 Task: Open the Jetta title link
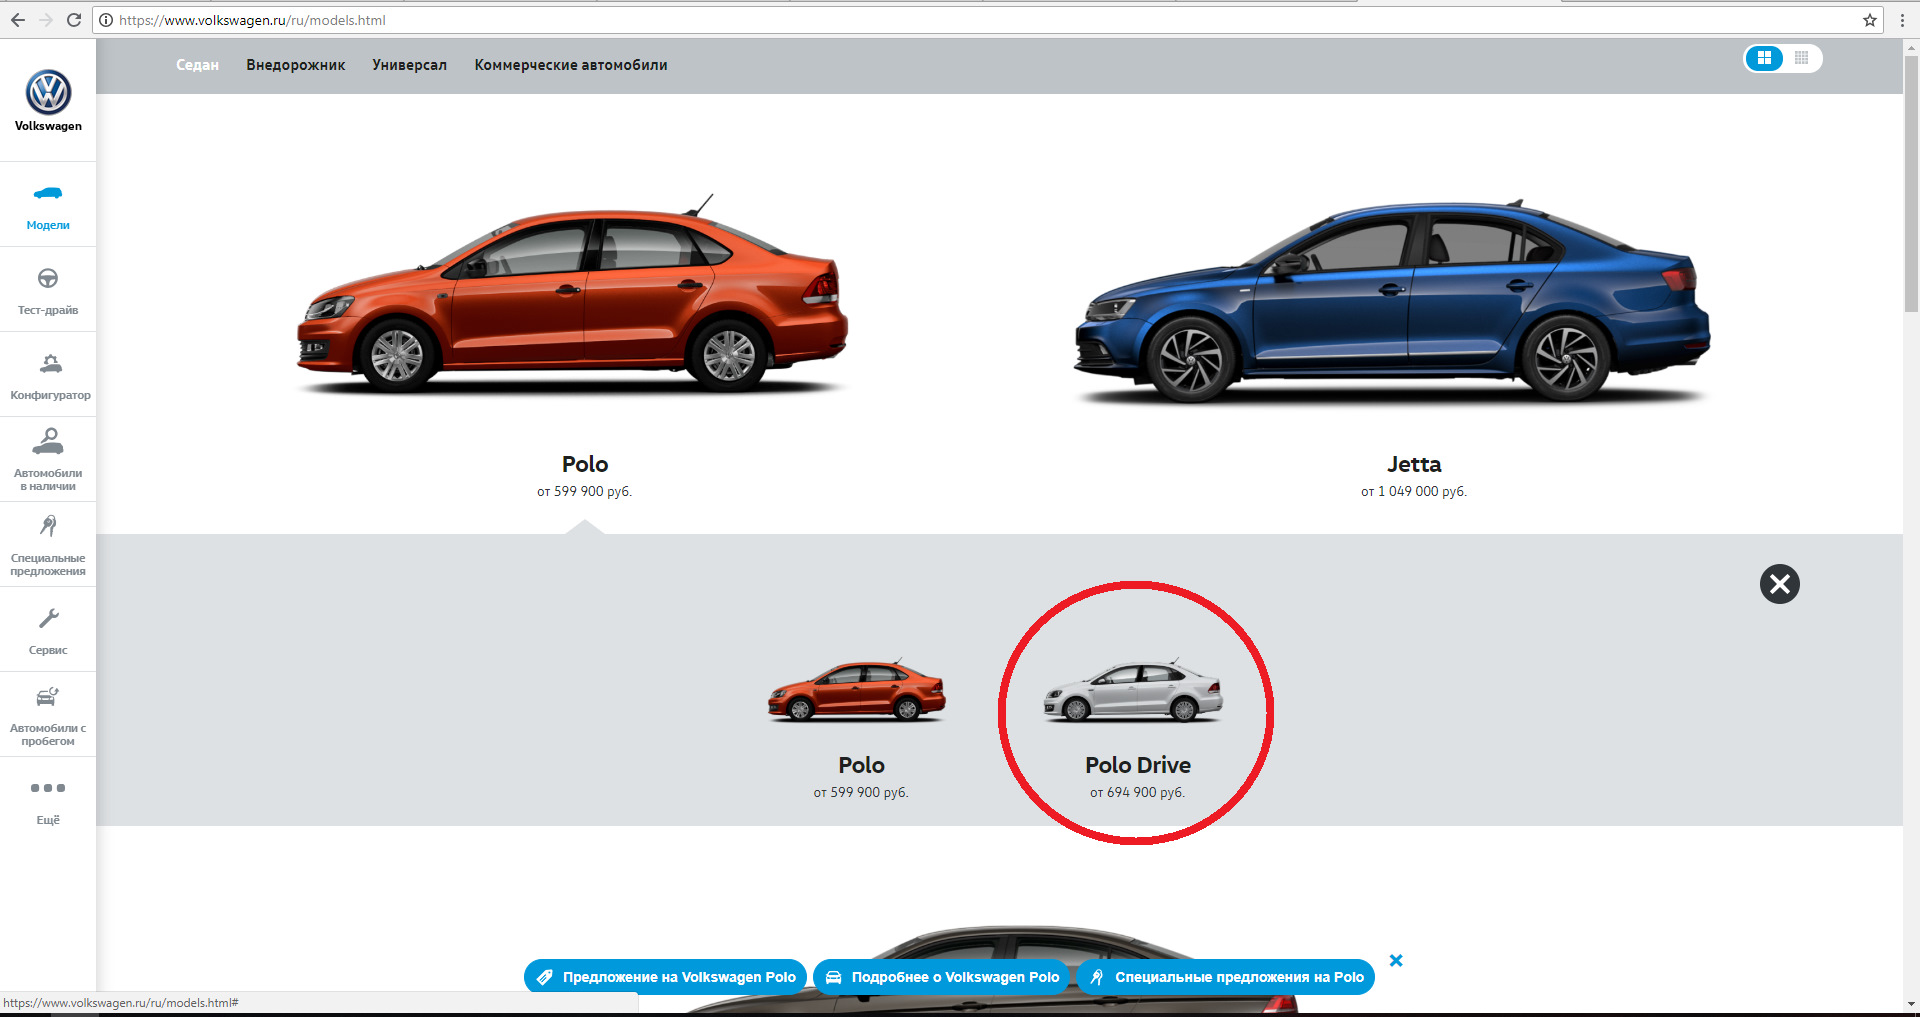pos(1414,464)
